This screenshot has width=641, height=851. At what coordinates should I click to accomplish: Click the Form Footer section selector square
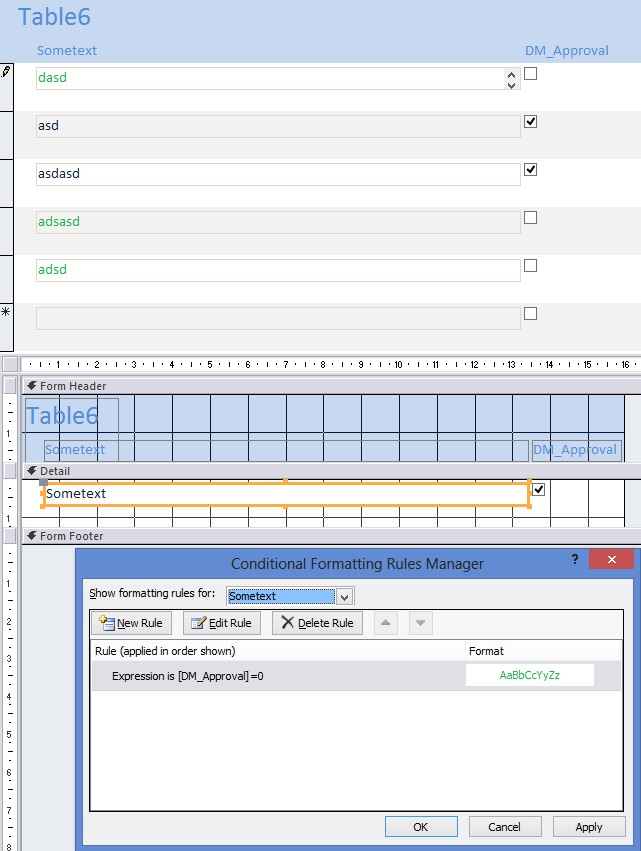10,536
